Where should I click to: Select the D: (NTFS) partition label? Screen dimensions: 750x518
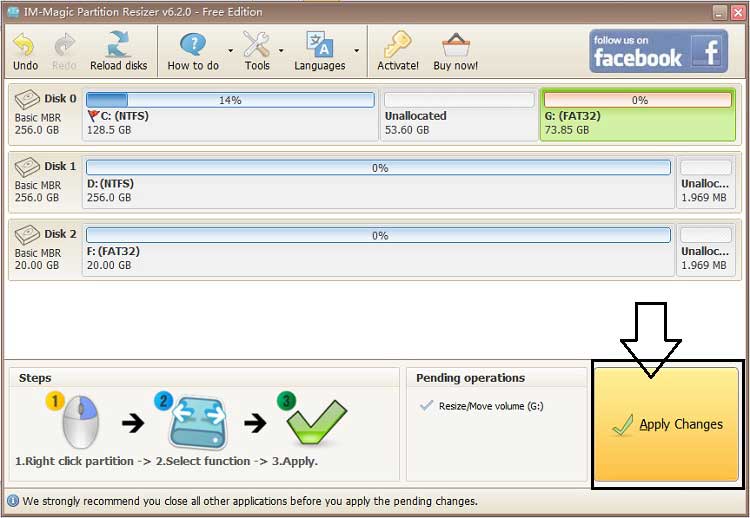point(110,184)
